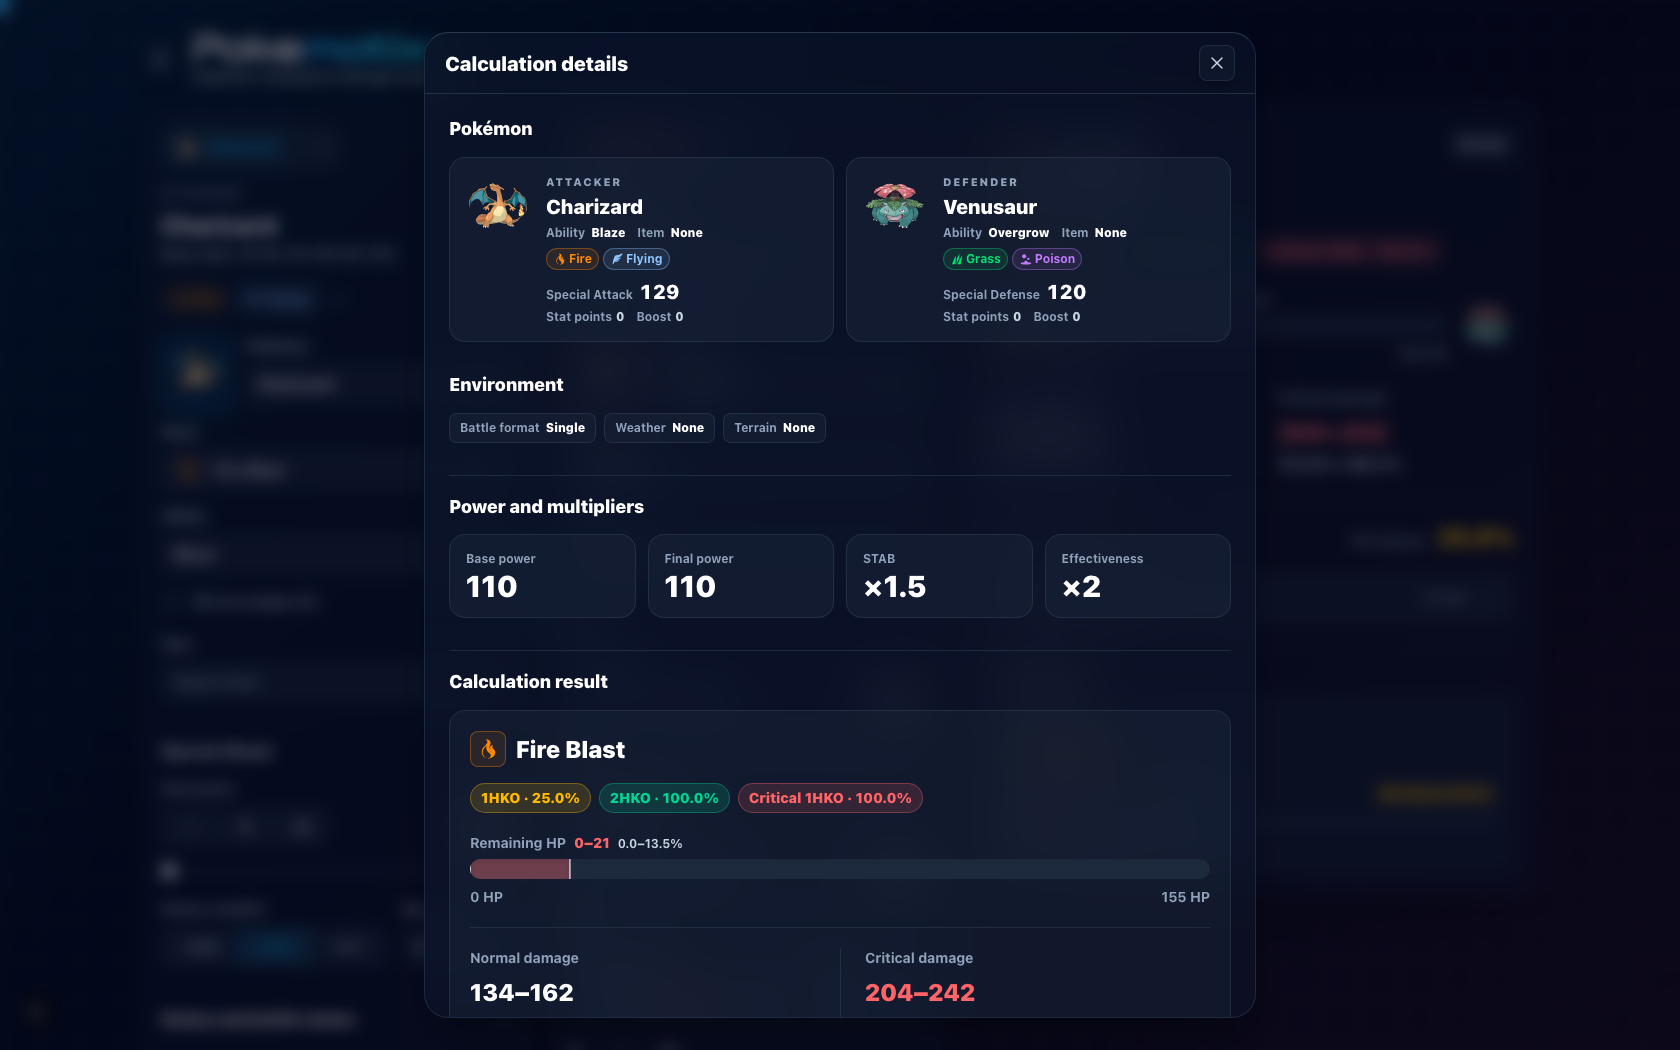Image resolution: width=1680 pixels, height=1050 pixels.
Task: Click the Flying type badge
Action: 637,259
